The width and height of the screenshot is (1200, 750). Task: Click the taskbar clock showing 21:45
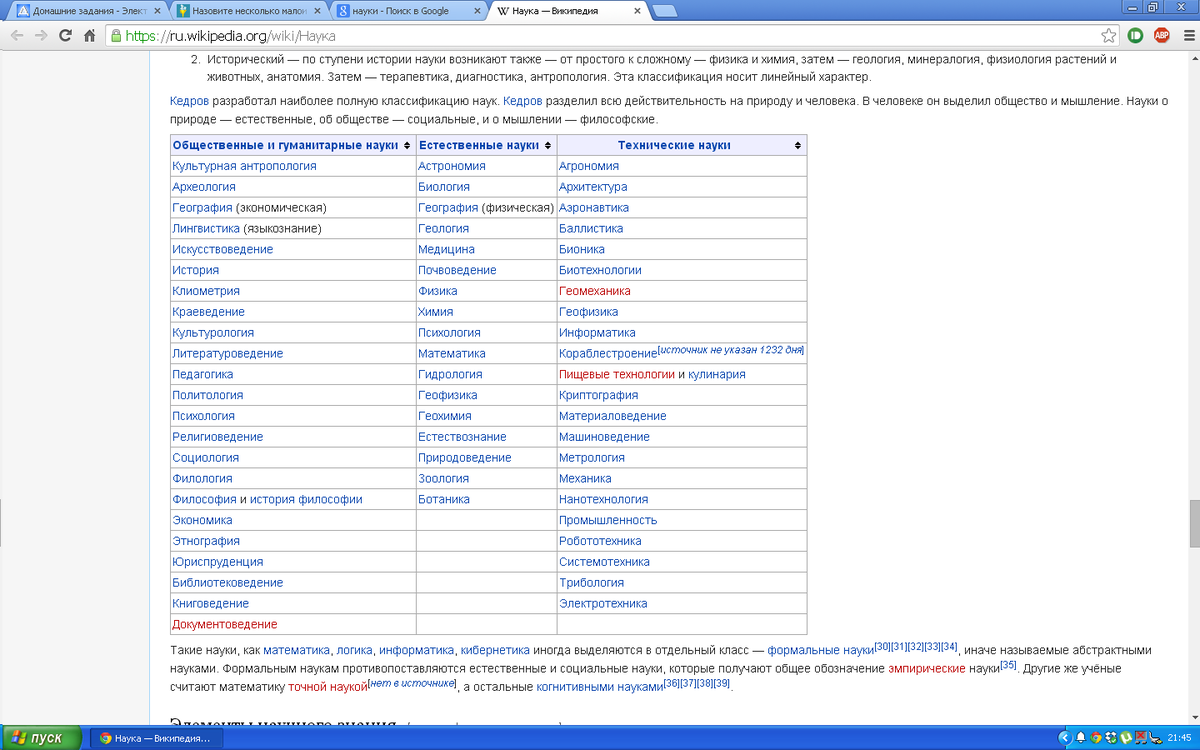point(1180,738)
